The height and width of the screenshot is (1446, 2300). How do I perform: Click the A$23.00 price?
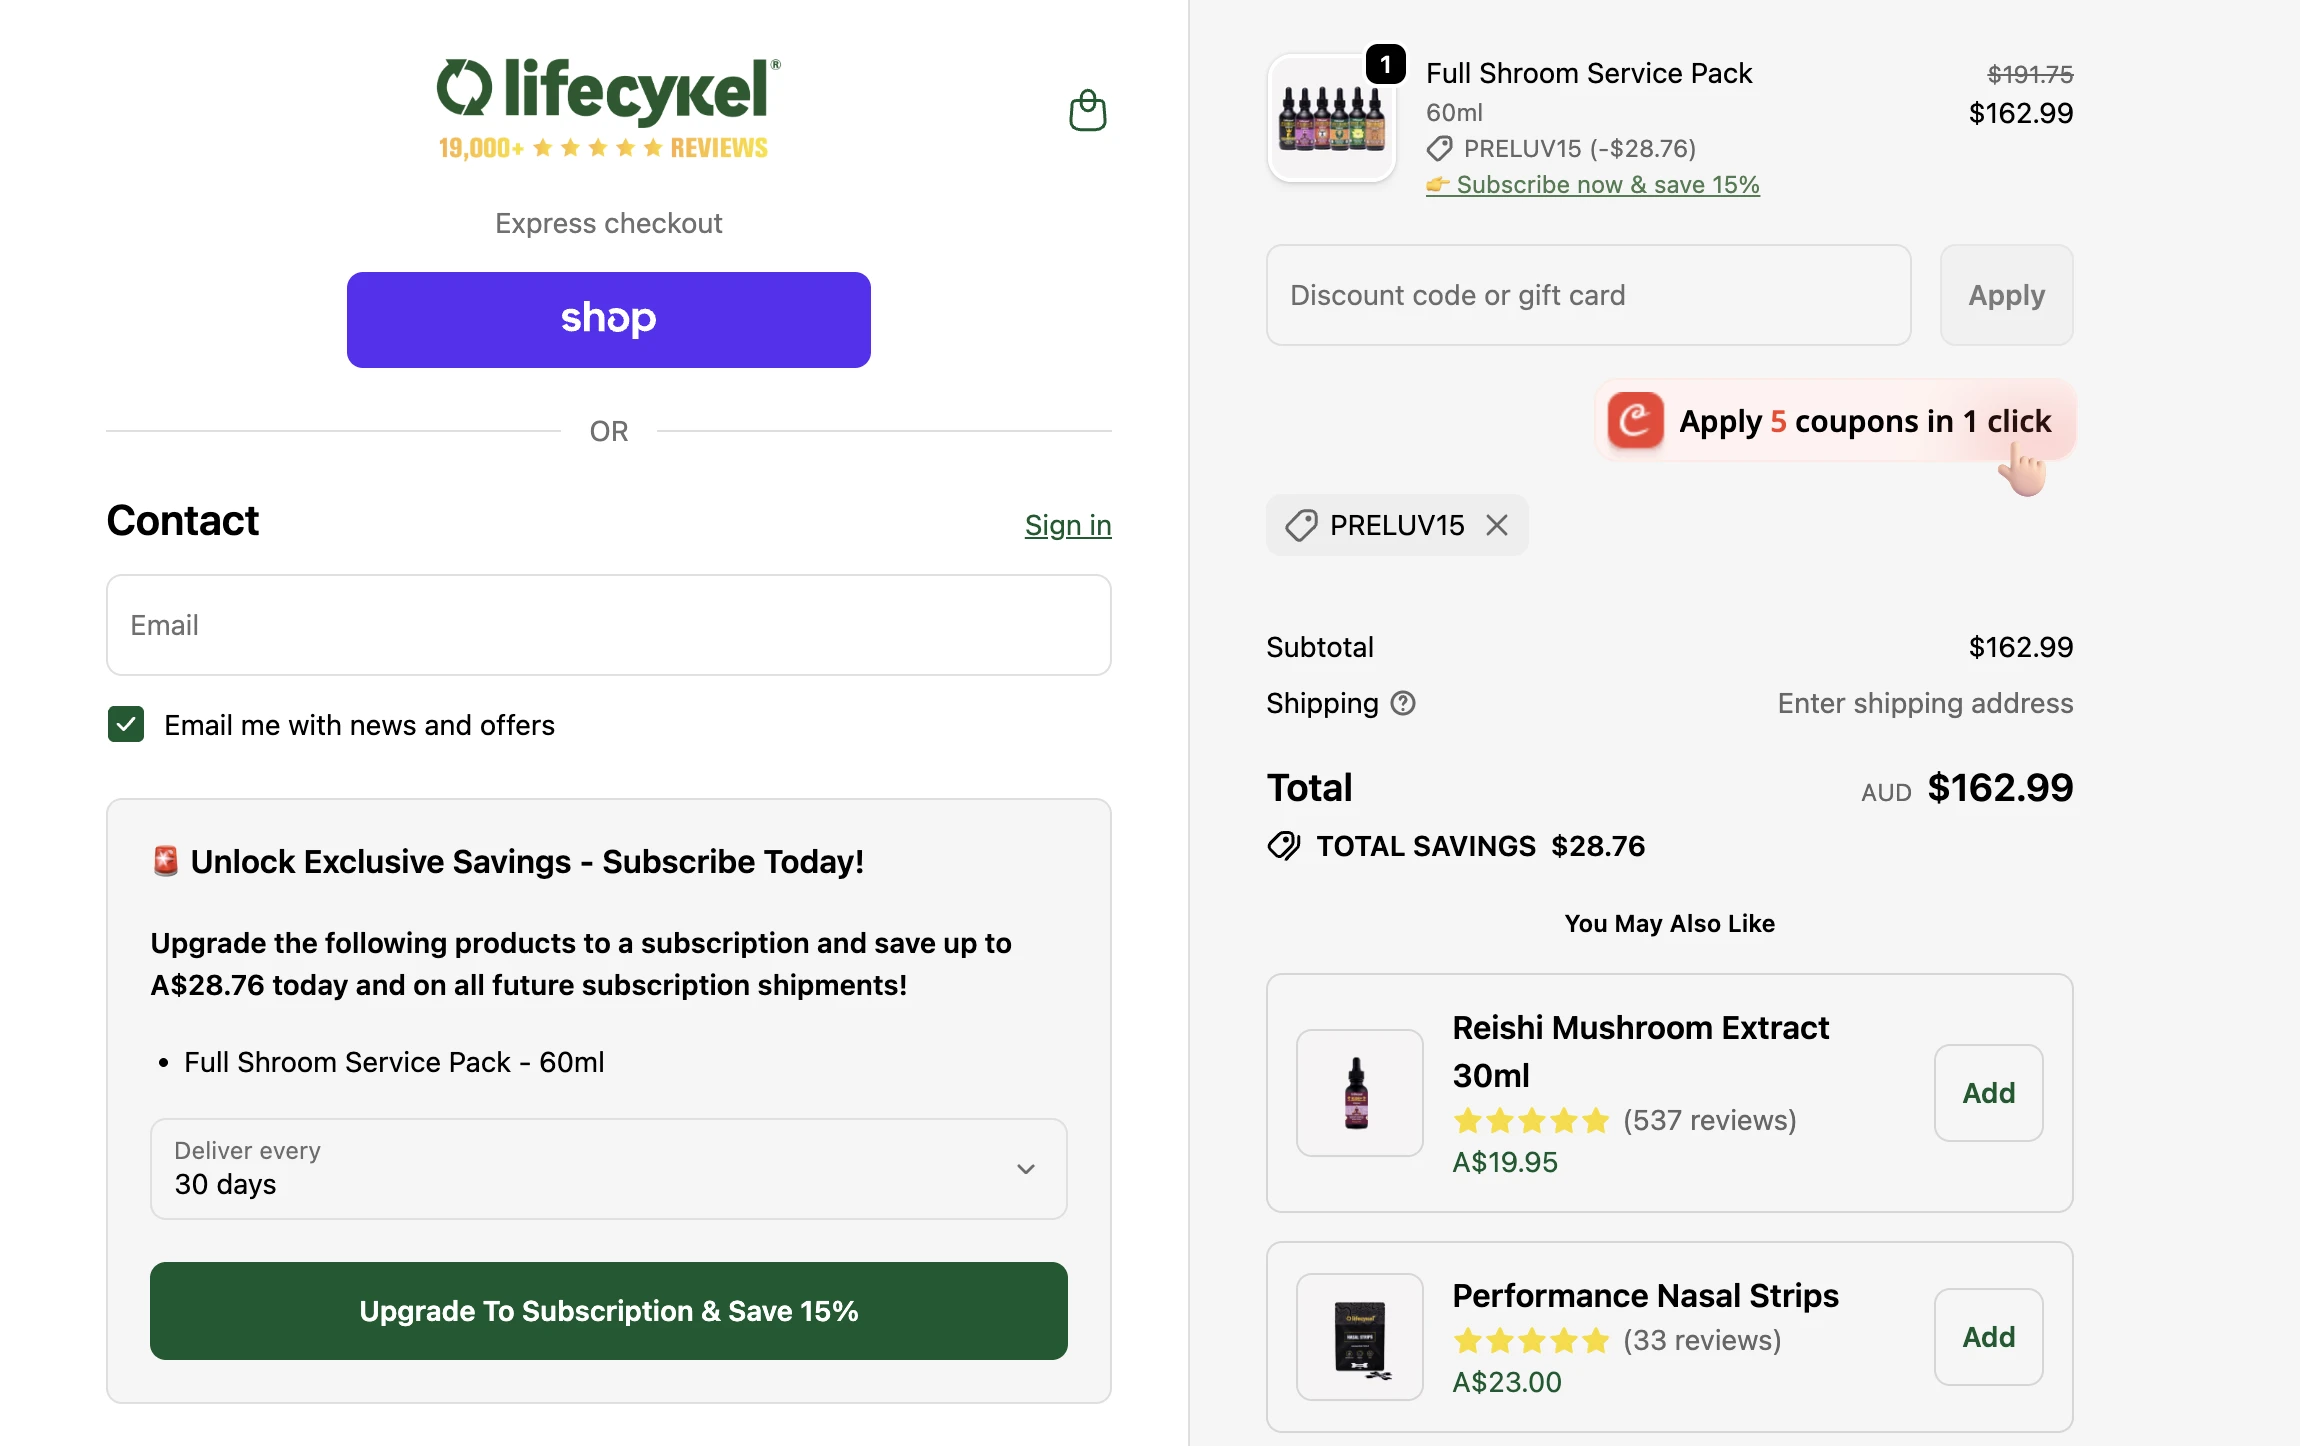point(1506,1382)
